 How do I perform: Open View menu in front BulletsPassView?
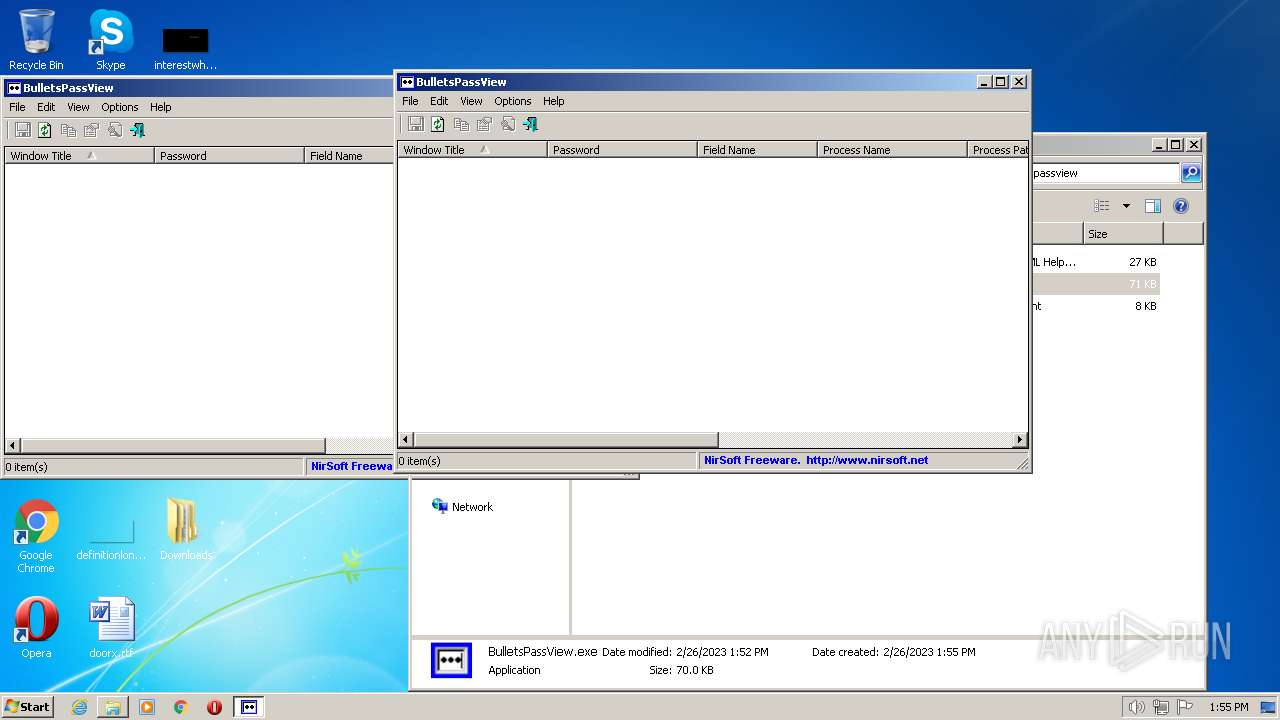pos(471,101)
